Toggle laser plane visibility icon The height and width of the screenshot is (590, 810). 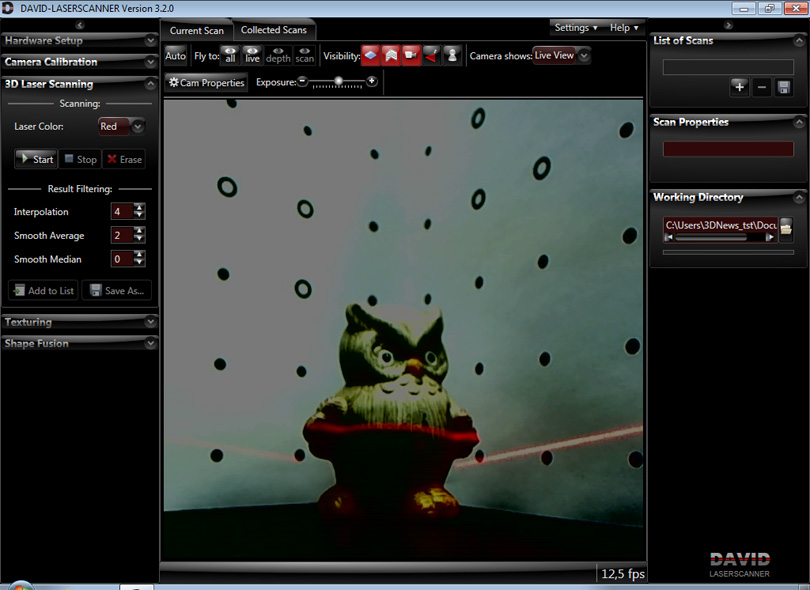pos(431,55)
